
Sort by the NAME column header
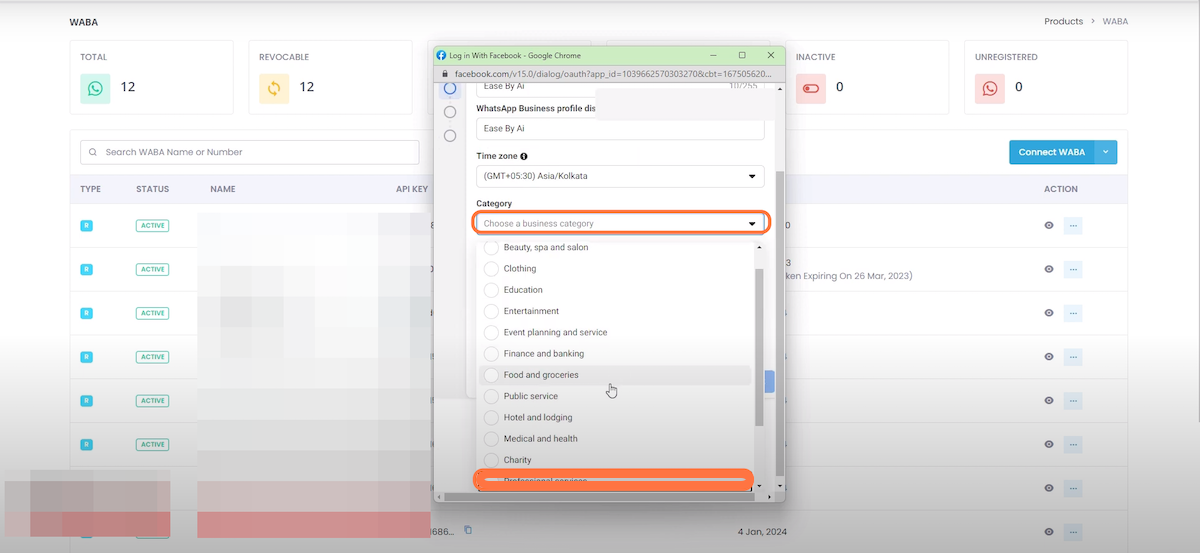222,189
